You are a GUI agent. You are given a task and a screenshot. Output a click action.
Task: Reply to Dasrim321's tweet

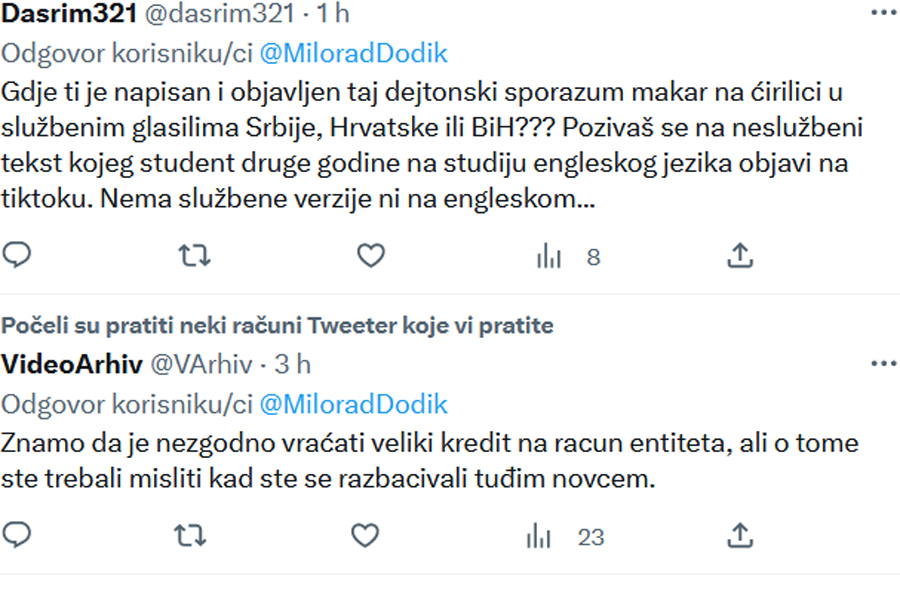pyautogui.click(x=17, y=255)
